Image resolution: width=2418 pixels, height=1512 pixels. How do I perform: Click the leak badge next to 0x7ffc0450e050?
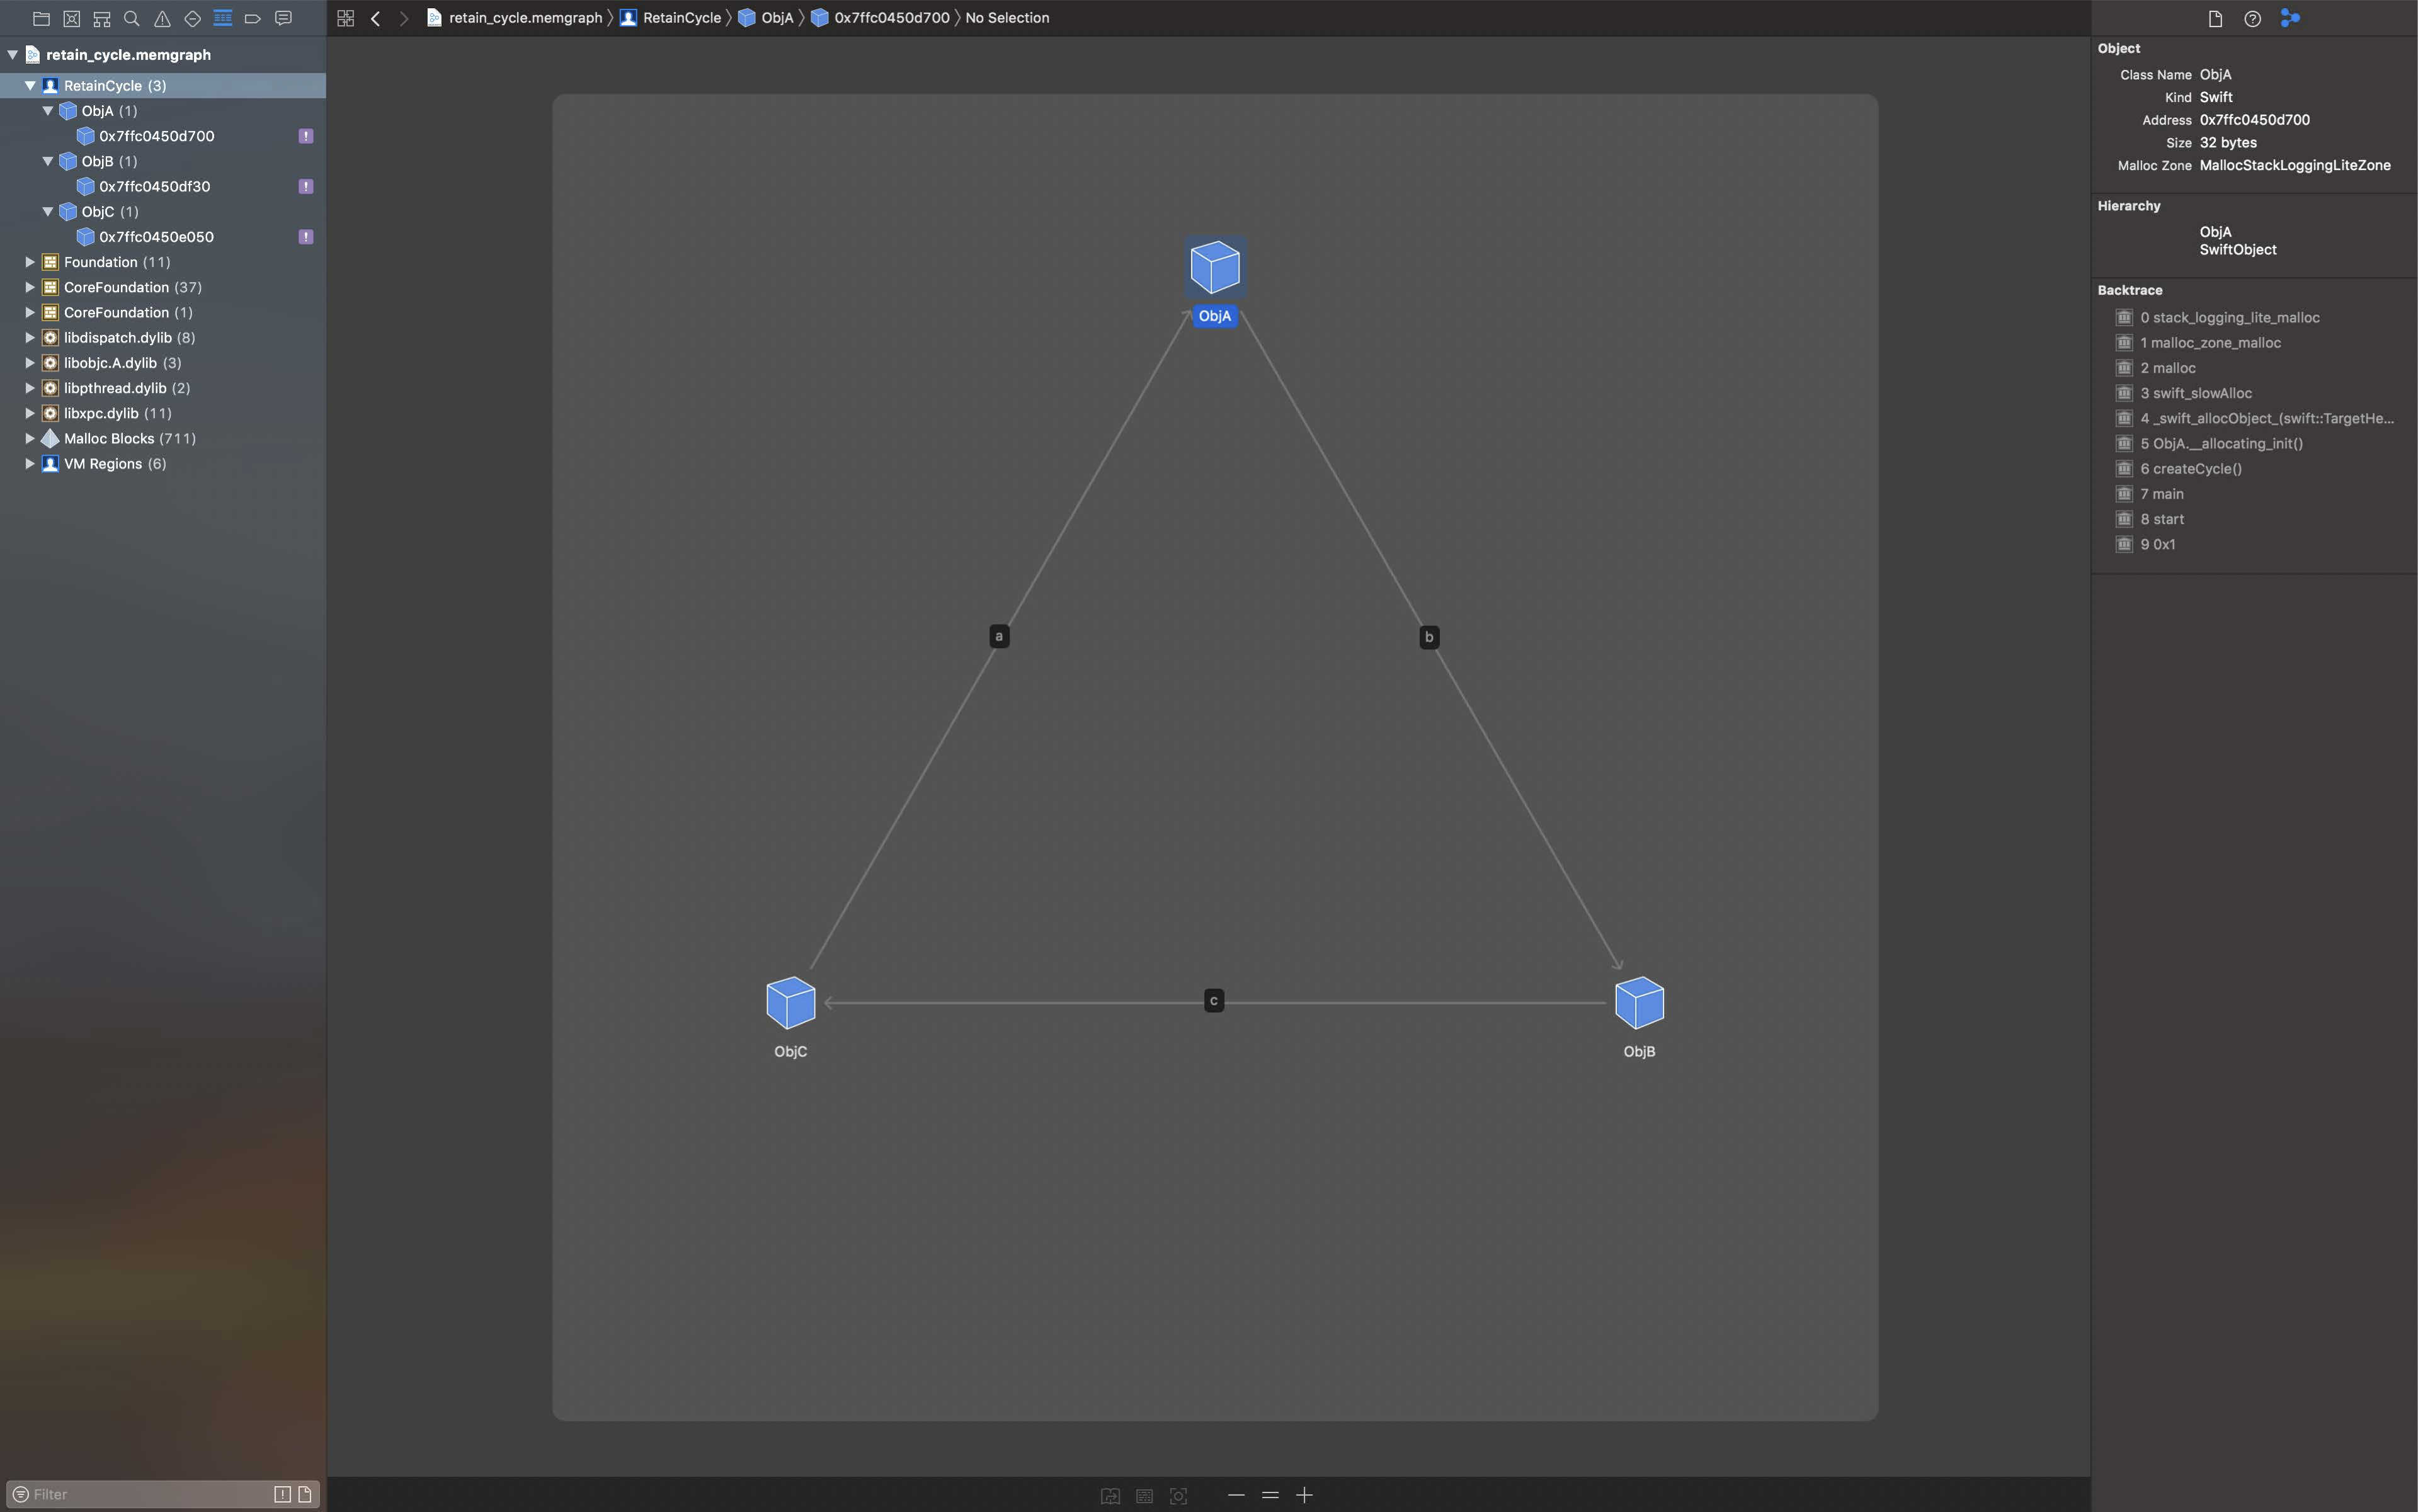[306, 237]
